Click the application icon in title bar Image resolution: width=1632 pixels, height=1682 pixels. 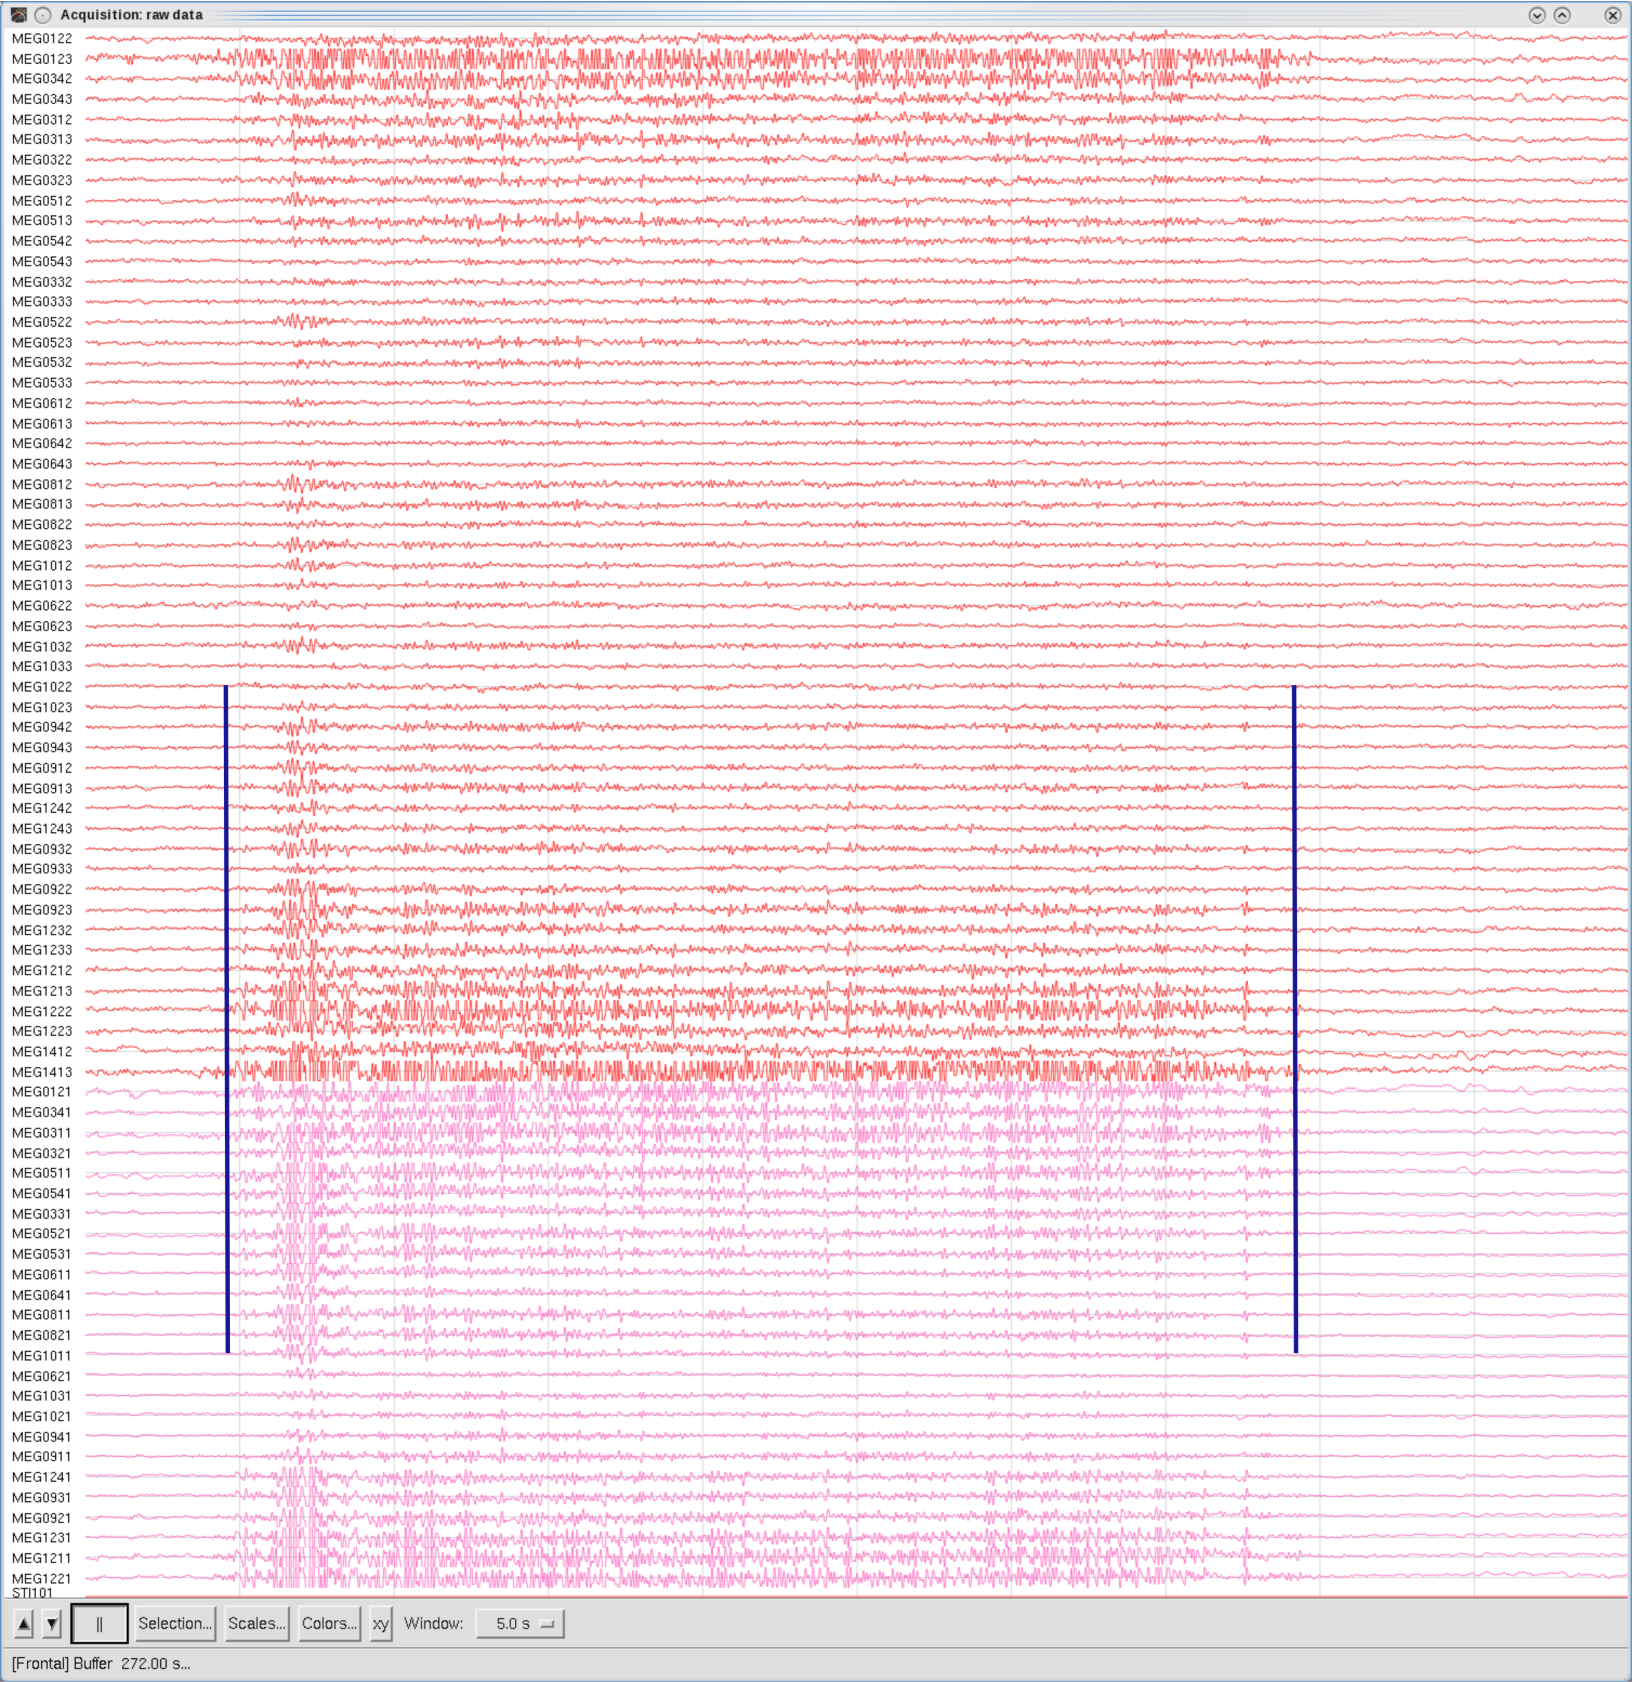[x=18, y=15]
